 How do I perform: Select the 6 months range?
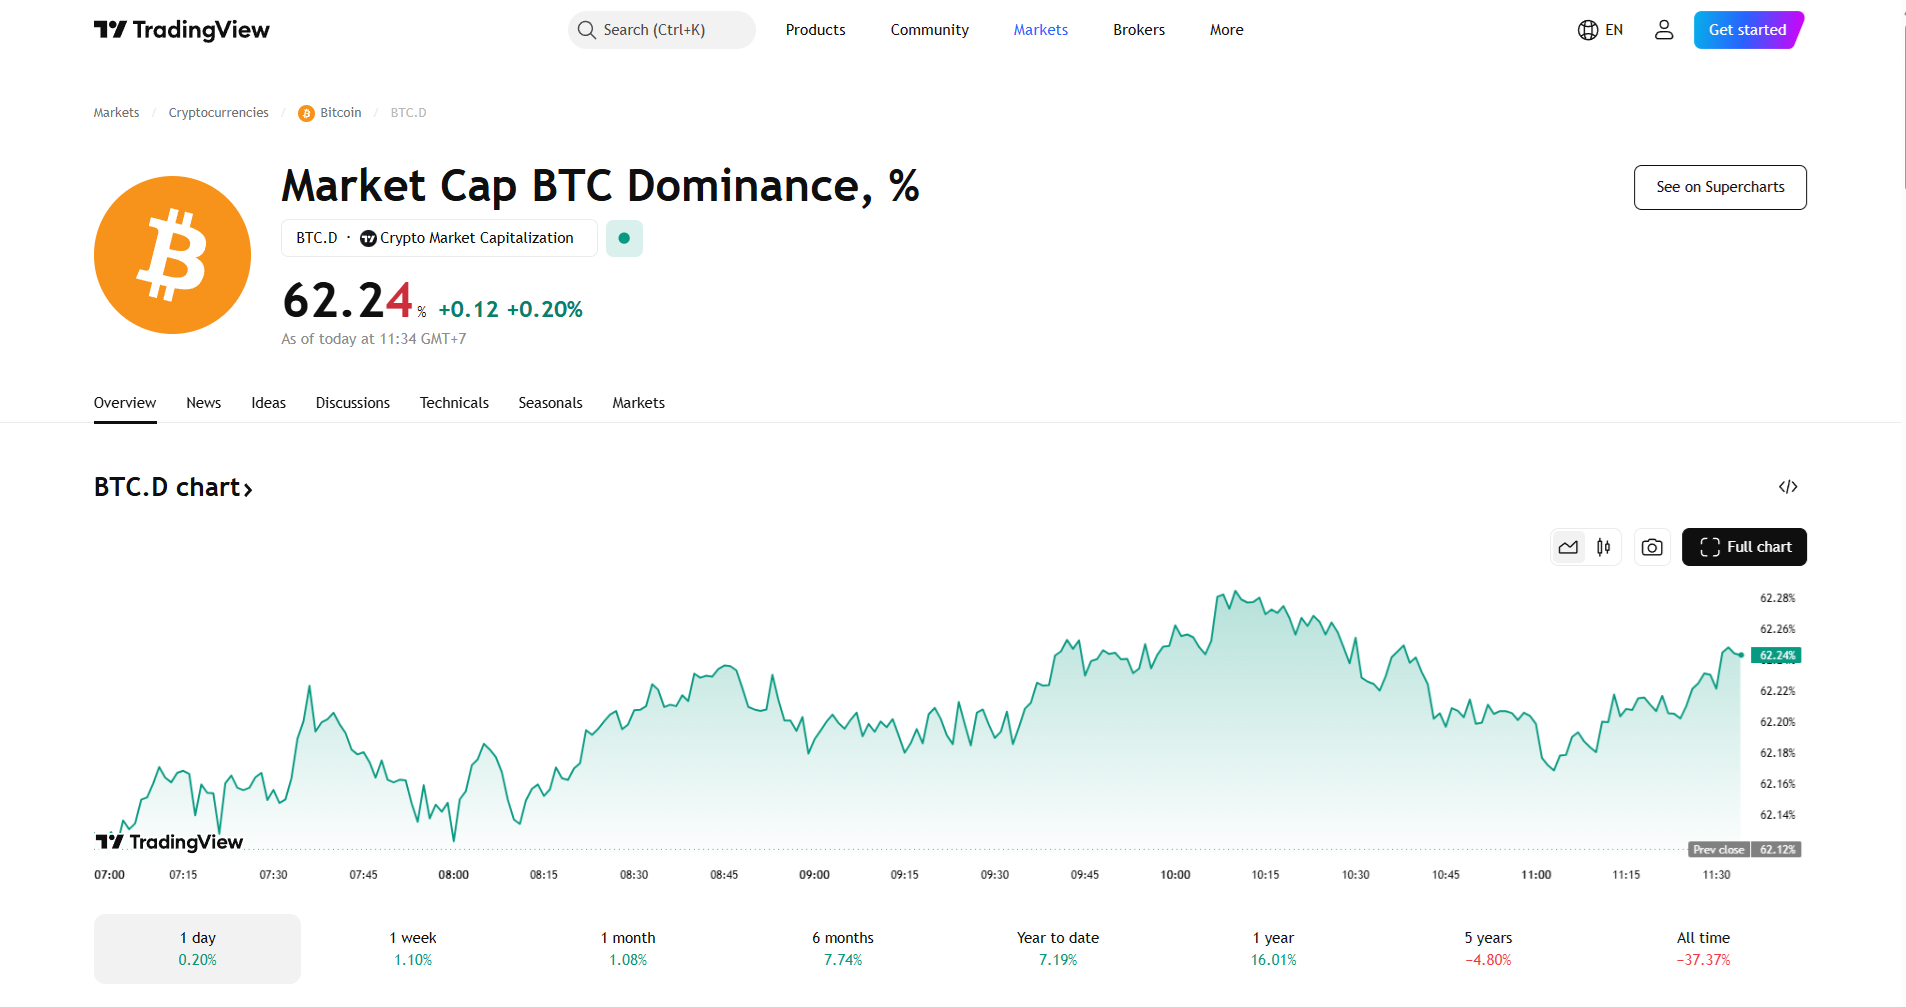[x=843, y=948]
